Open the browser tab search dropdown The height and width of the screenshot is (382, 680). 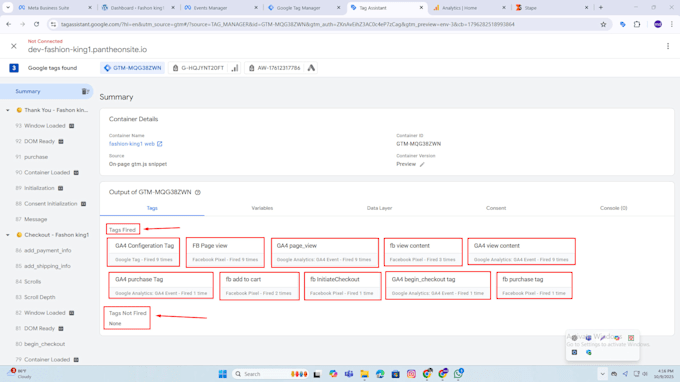click(8, 7)
